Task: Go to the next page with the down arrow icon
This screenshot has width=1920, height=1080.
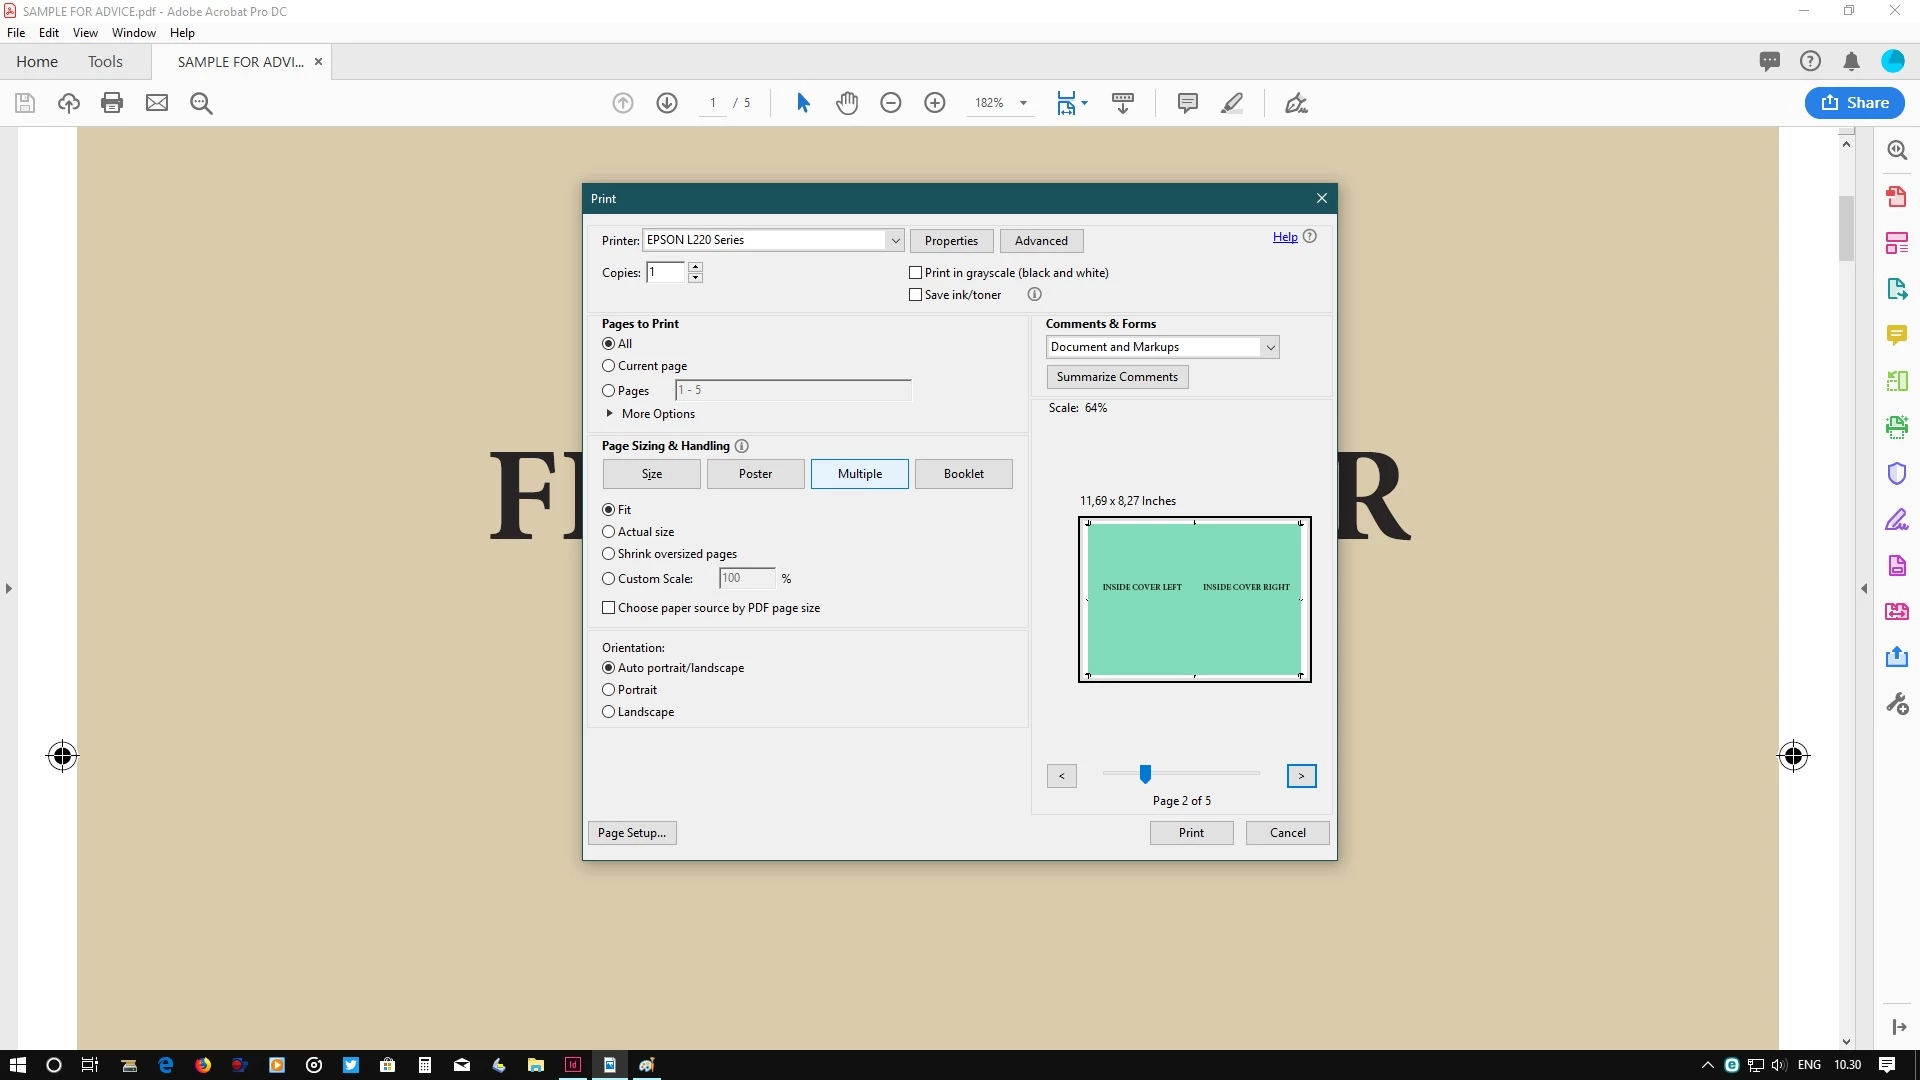Action: pyautogui.click(x=667, y=103)
